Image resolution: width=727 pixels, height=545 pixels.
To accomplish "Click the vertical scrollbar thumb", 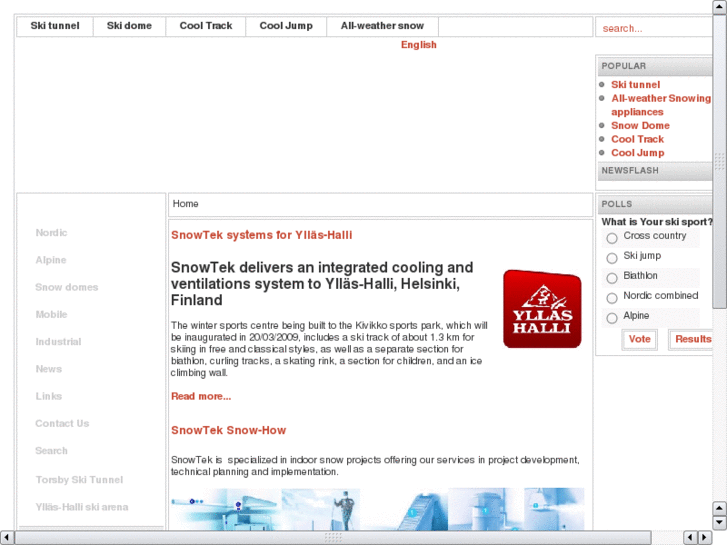I will pyautogui.click(x=720, y=161).
